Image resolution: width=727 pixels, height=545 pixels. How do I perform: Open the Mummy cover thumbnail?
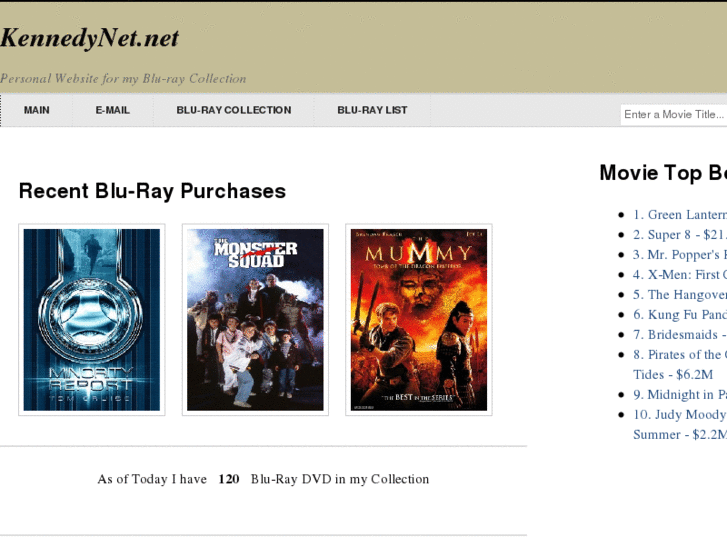coord(419,320)
